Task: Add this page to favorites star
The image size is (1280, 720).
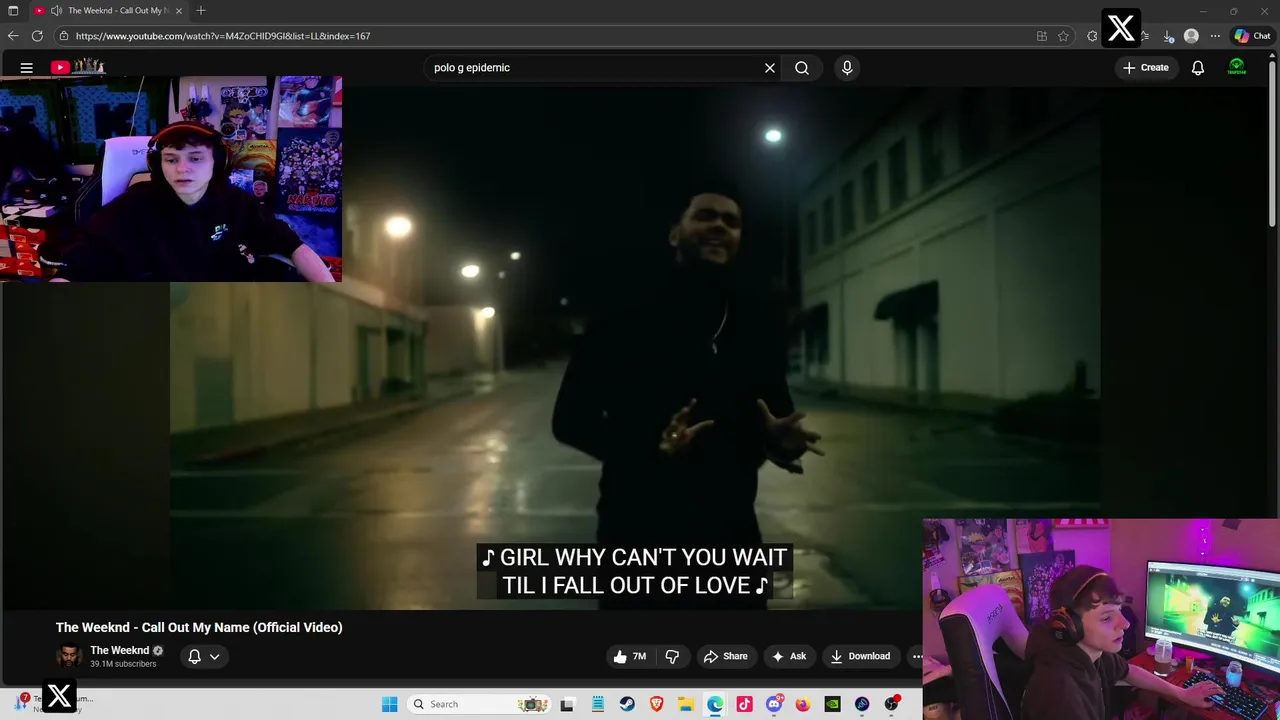Action: click(1063, 36)
